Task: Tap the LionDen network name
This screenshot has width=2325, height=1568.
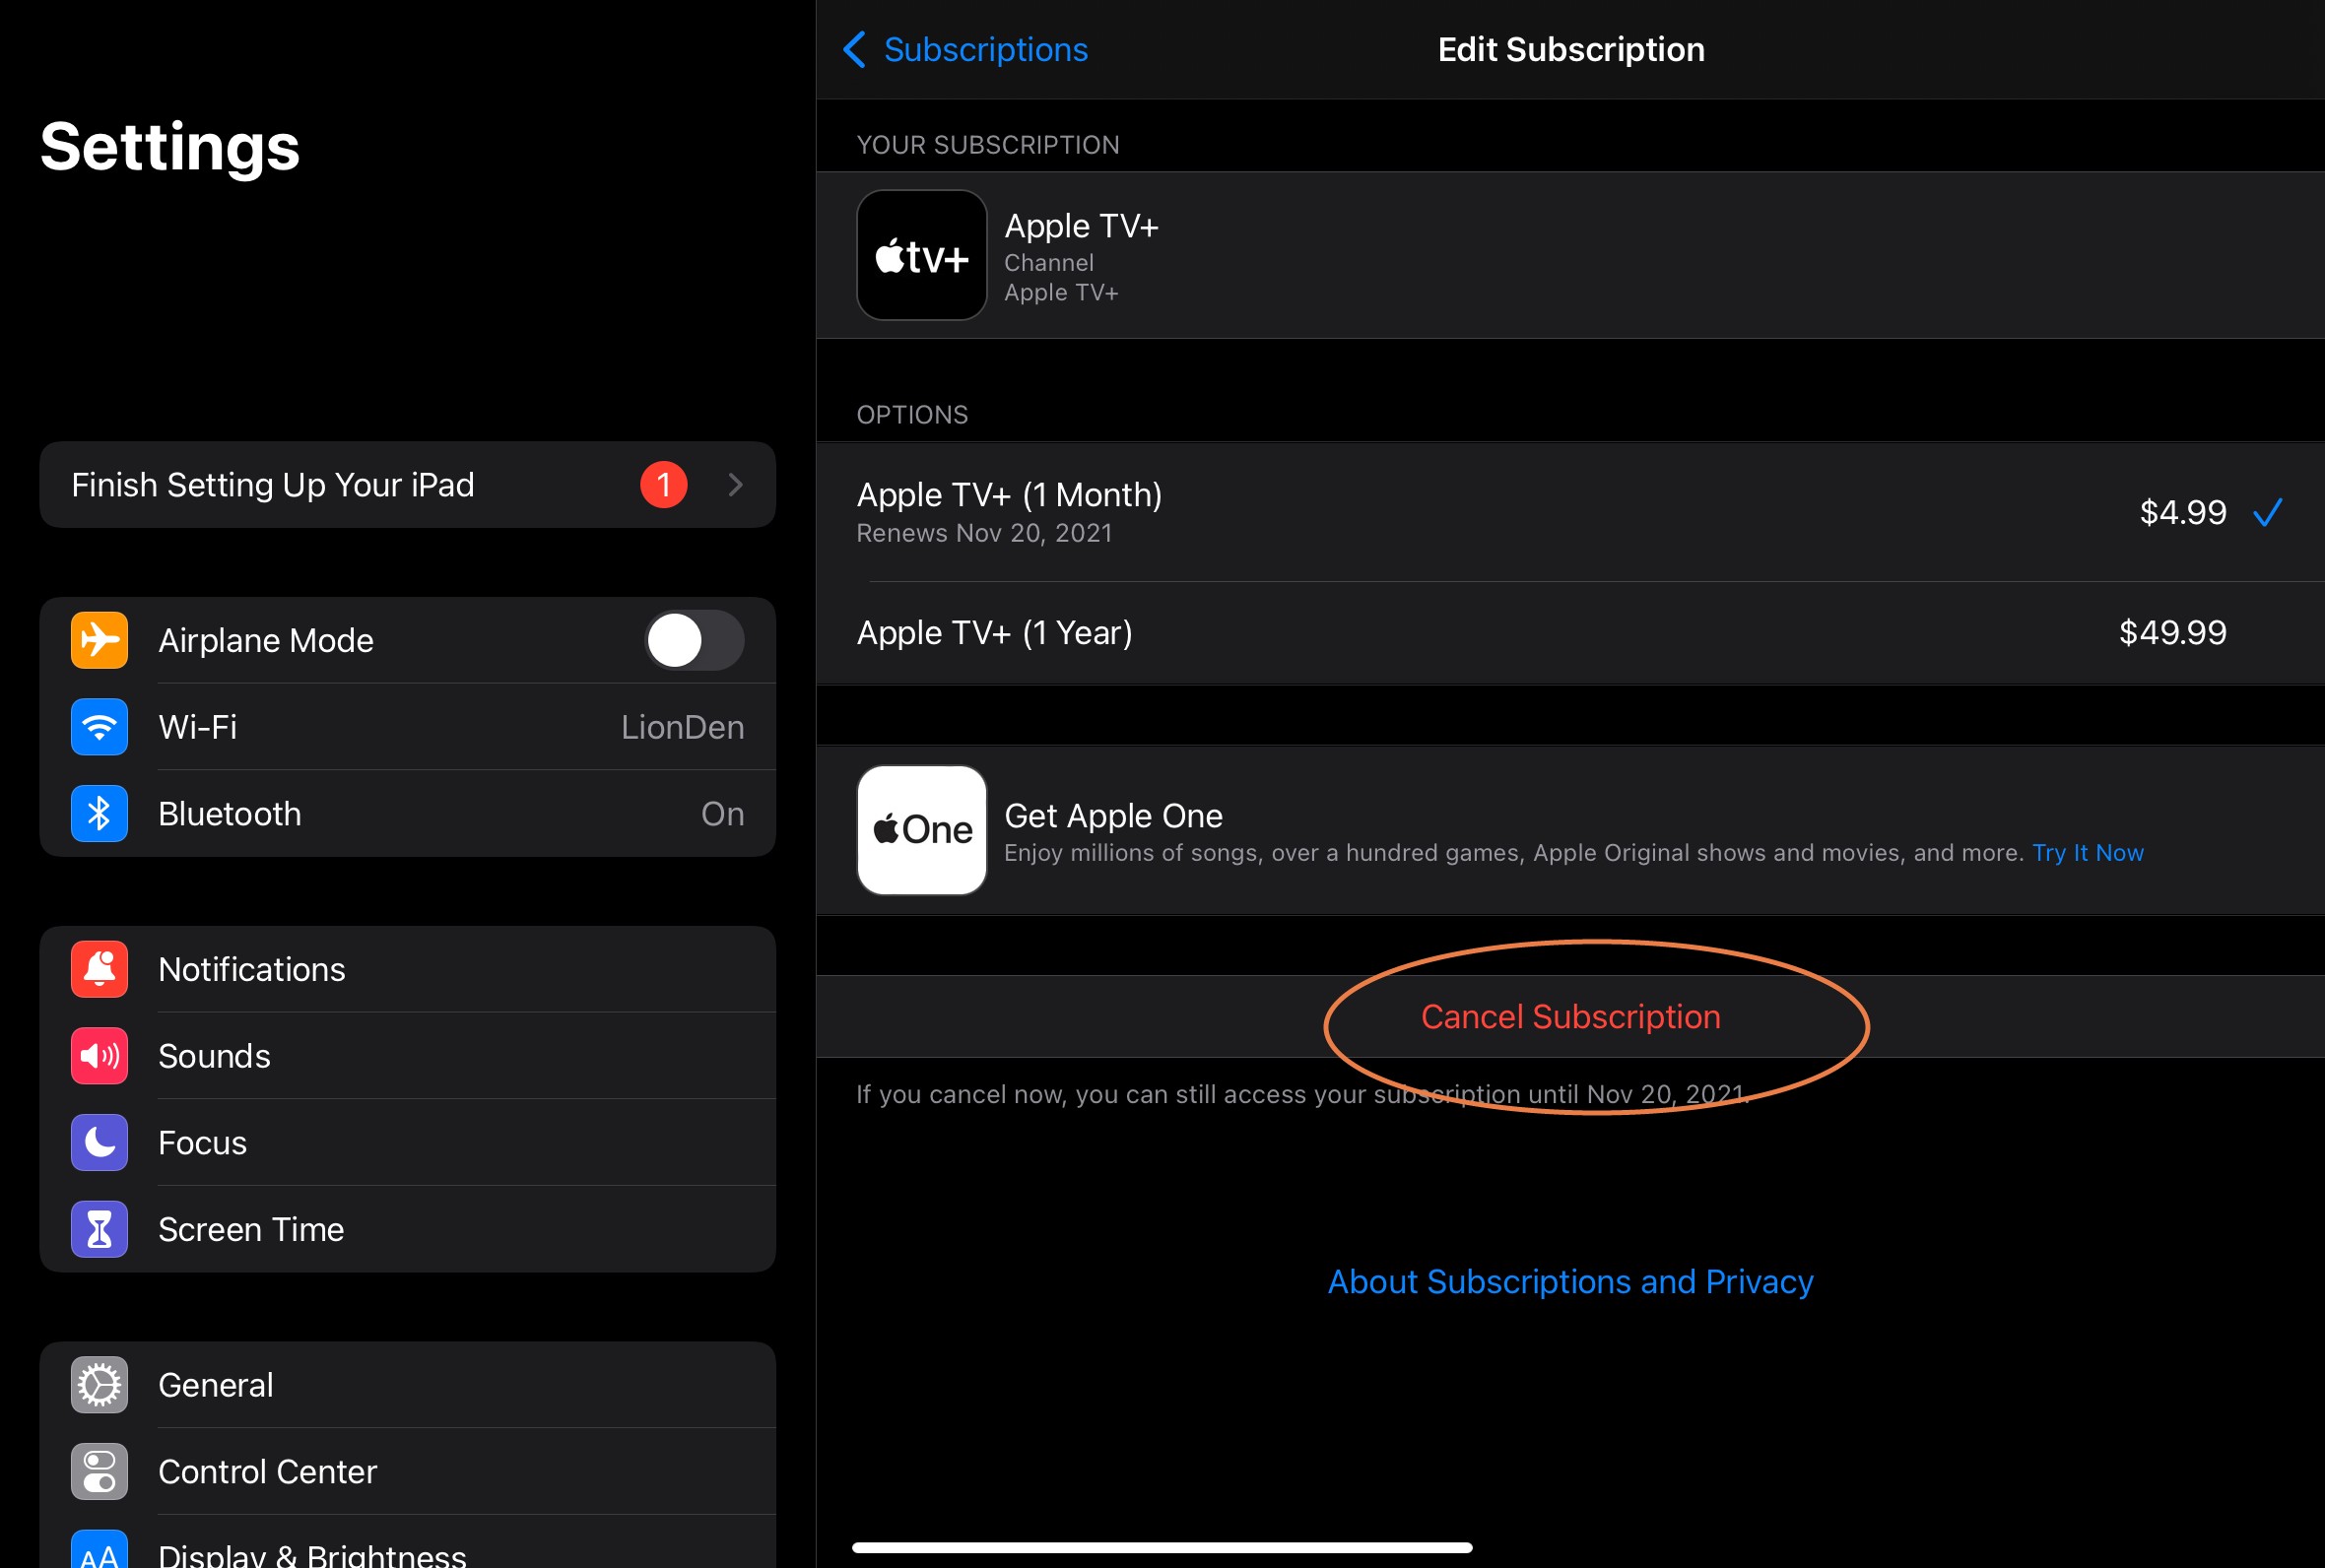Action: (x=683, y=727)
